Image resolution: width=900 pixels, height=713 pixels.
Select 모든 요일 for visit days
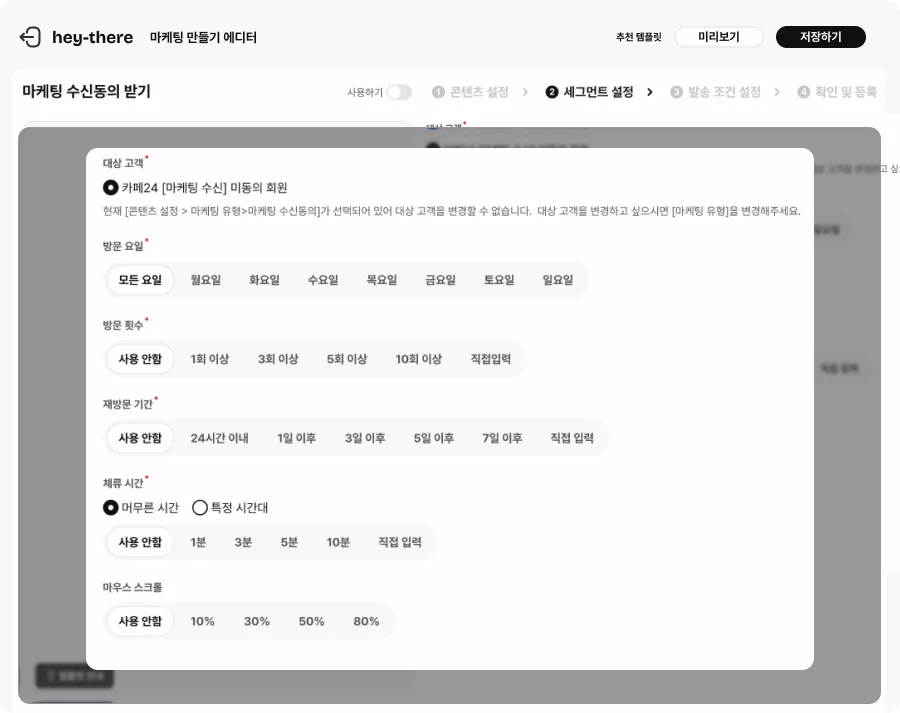[x=139, y=280]
